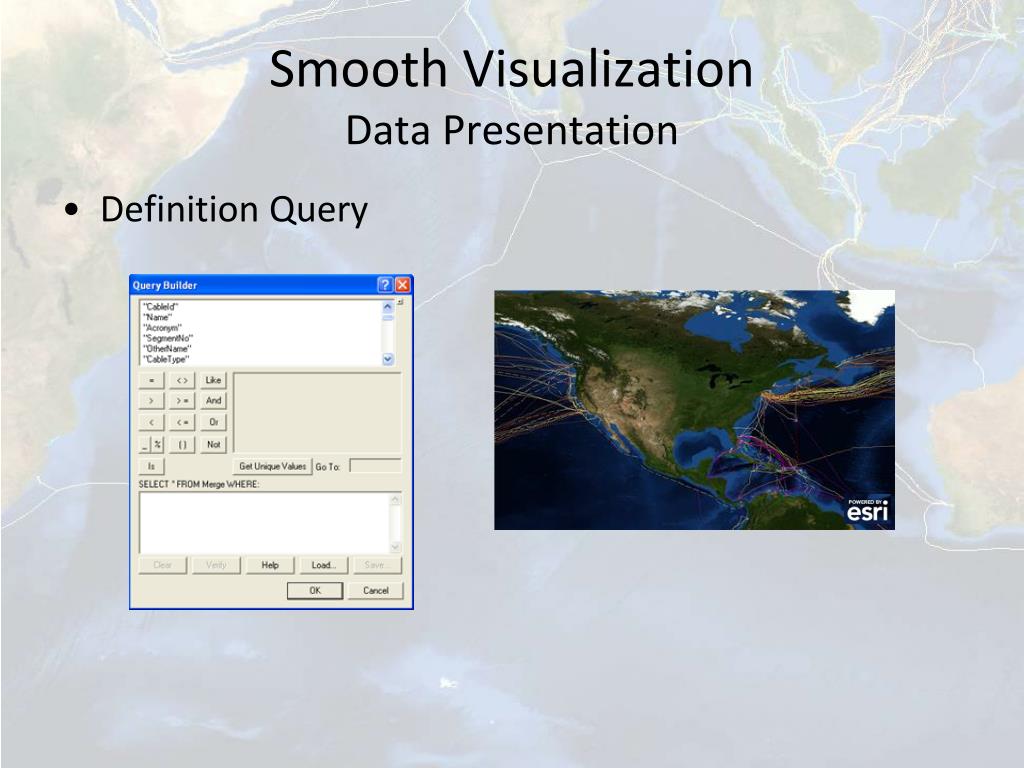Click the underscore wildcard button
The image size is (1024, 768).
pos(145,445)
